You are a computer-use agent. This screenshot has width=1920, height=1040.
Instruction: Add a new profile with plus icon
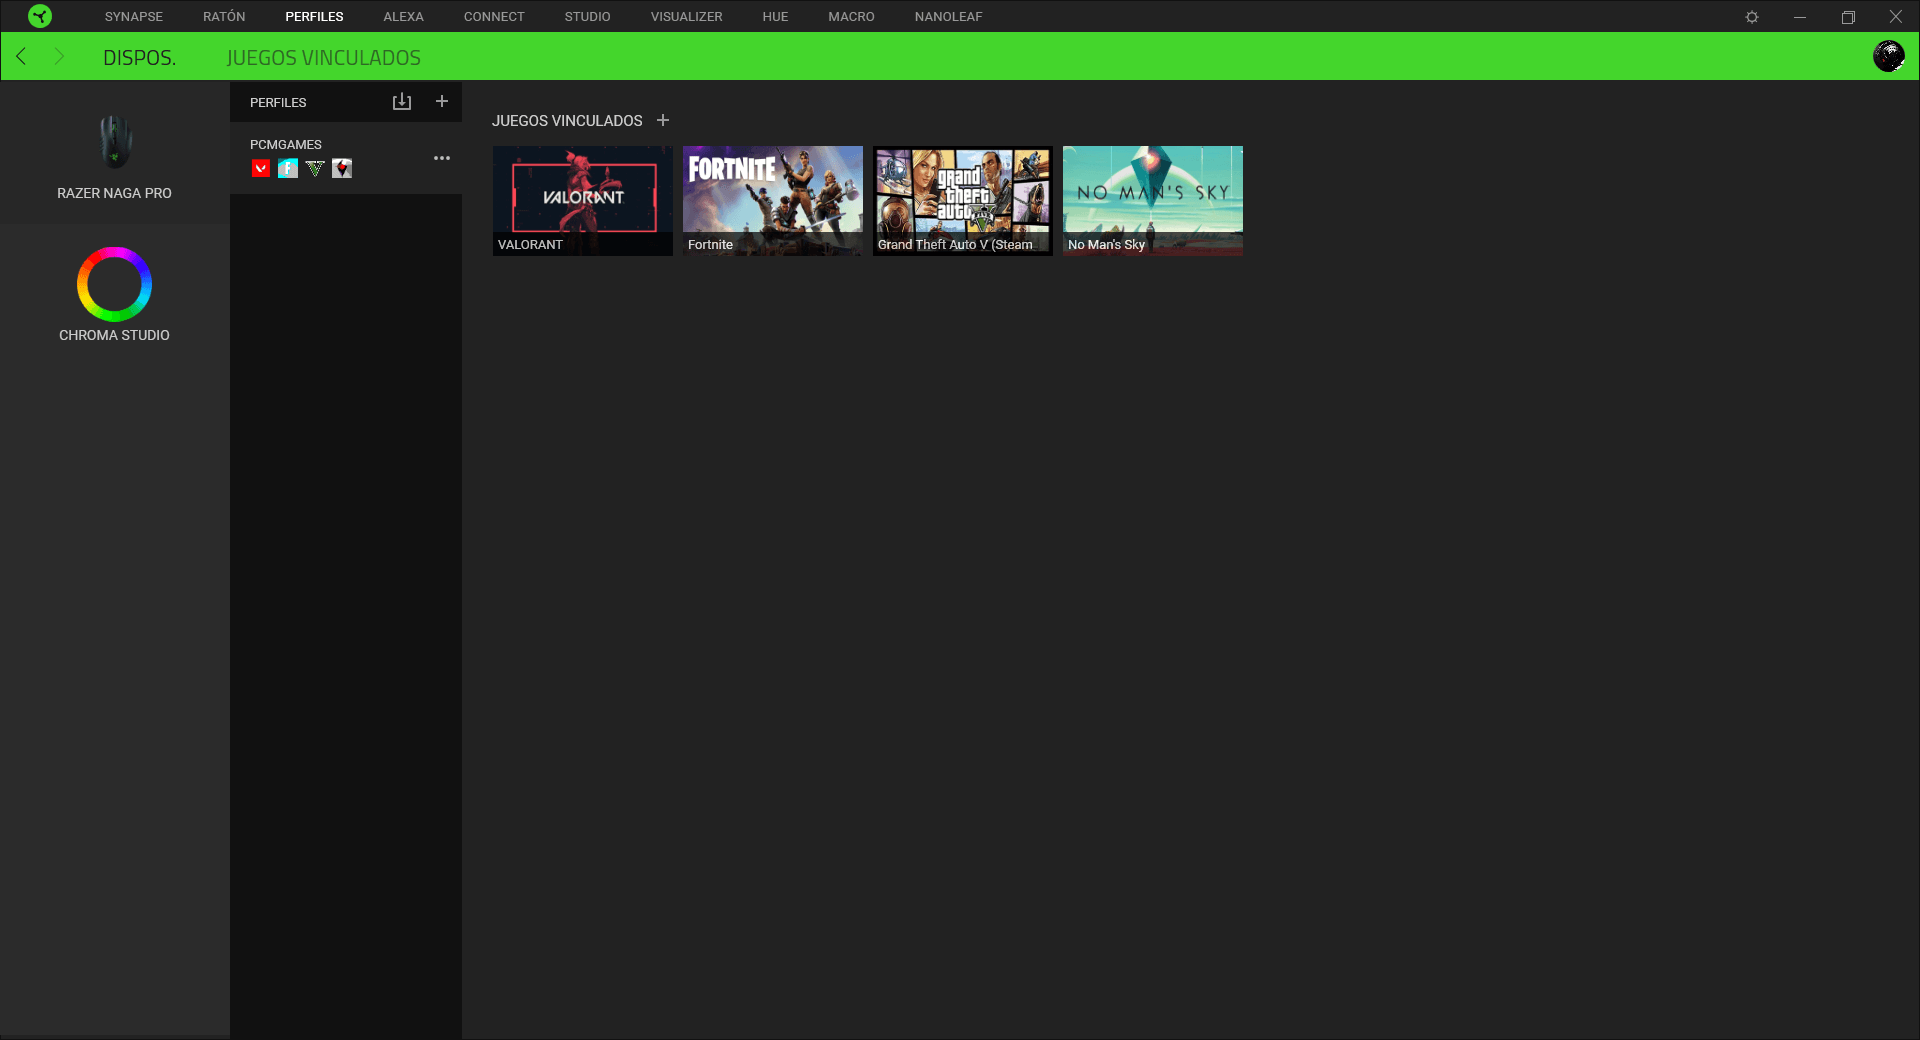pos(442,101)
